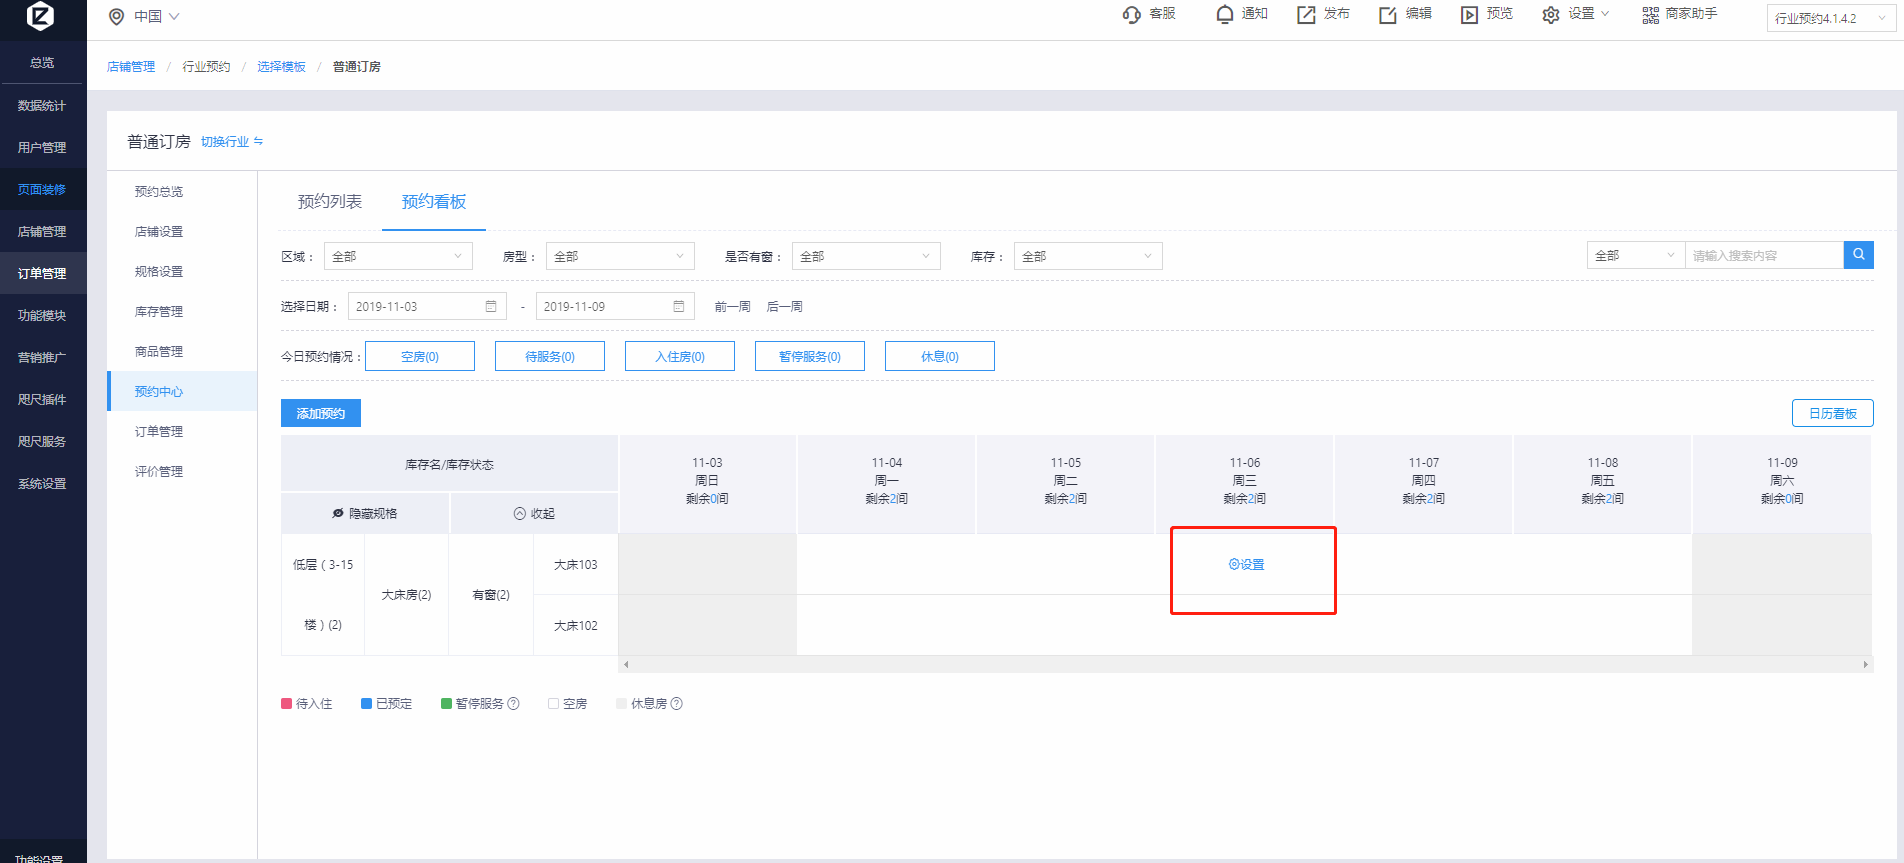The width and height of the screenshot is (1904, 863).
Task: Click the edit 编辑 icon
Action: [x=1388, y=15]
